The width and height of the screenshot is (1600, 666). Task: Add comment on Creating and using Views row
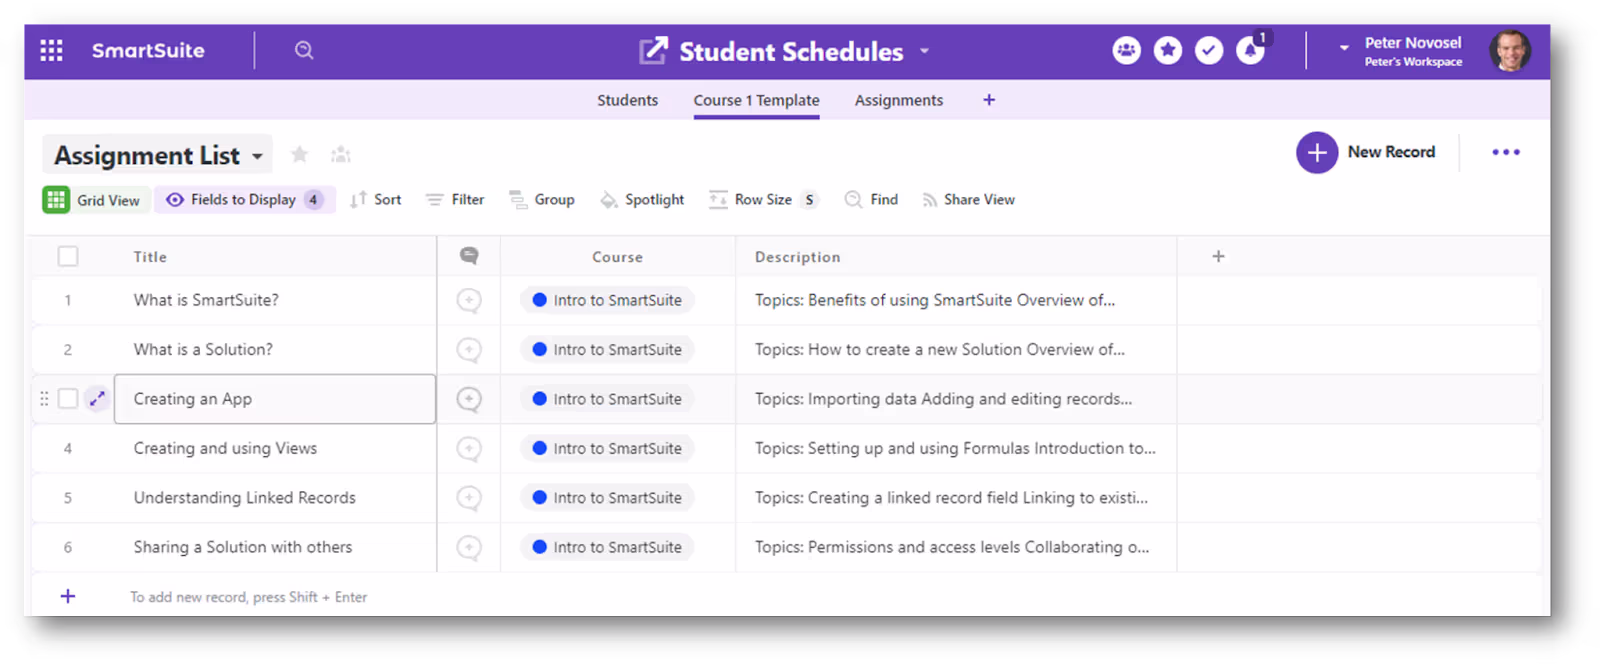point(469,449)
